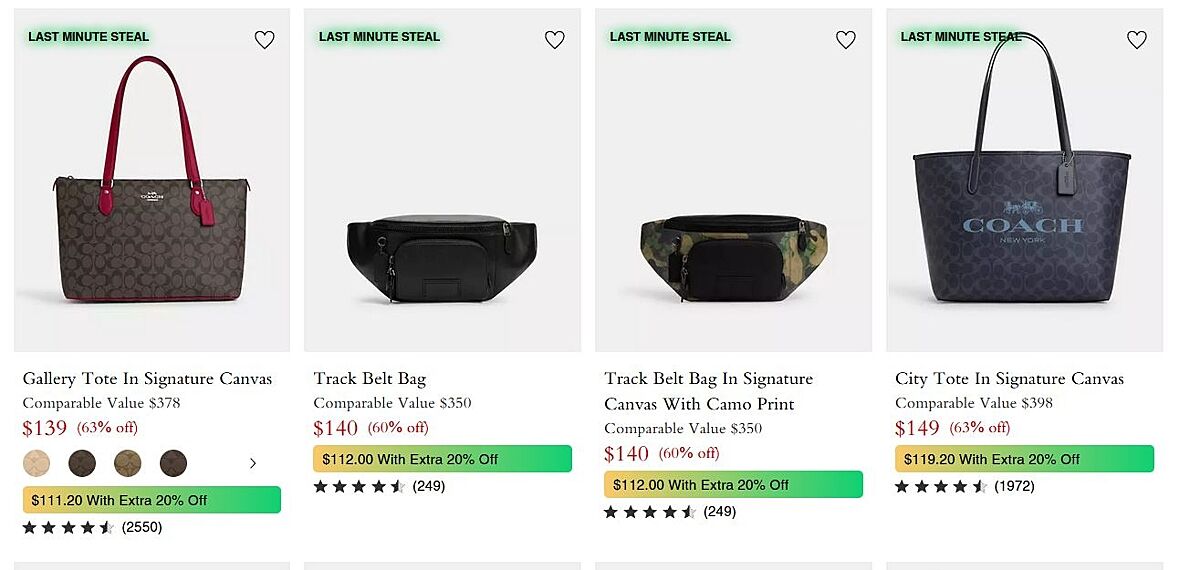Open City Tote In Signature Canvas link
Screen dimensions: 1200x570
(1009, 379)
